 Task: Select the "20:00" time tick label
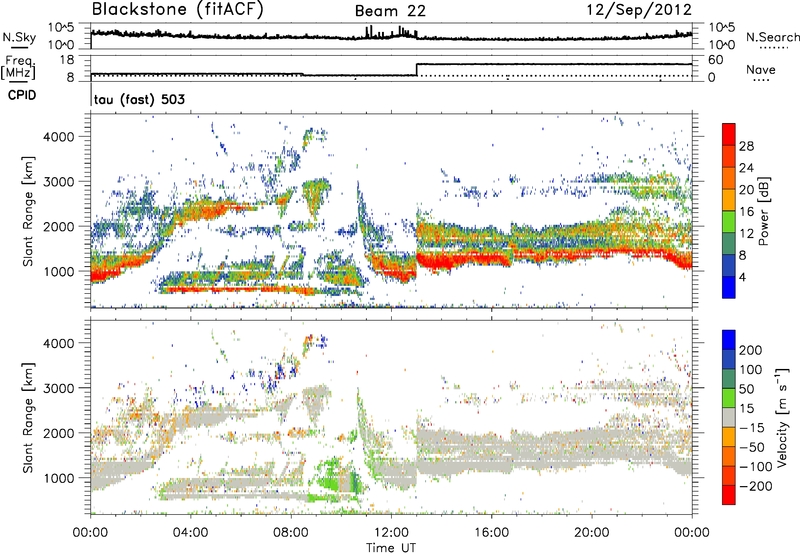(x=592, y=533)
